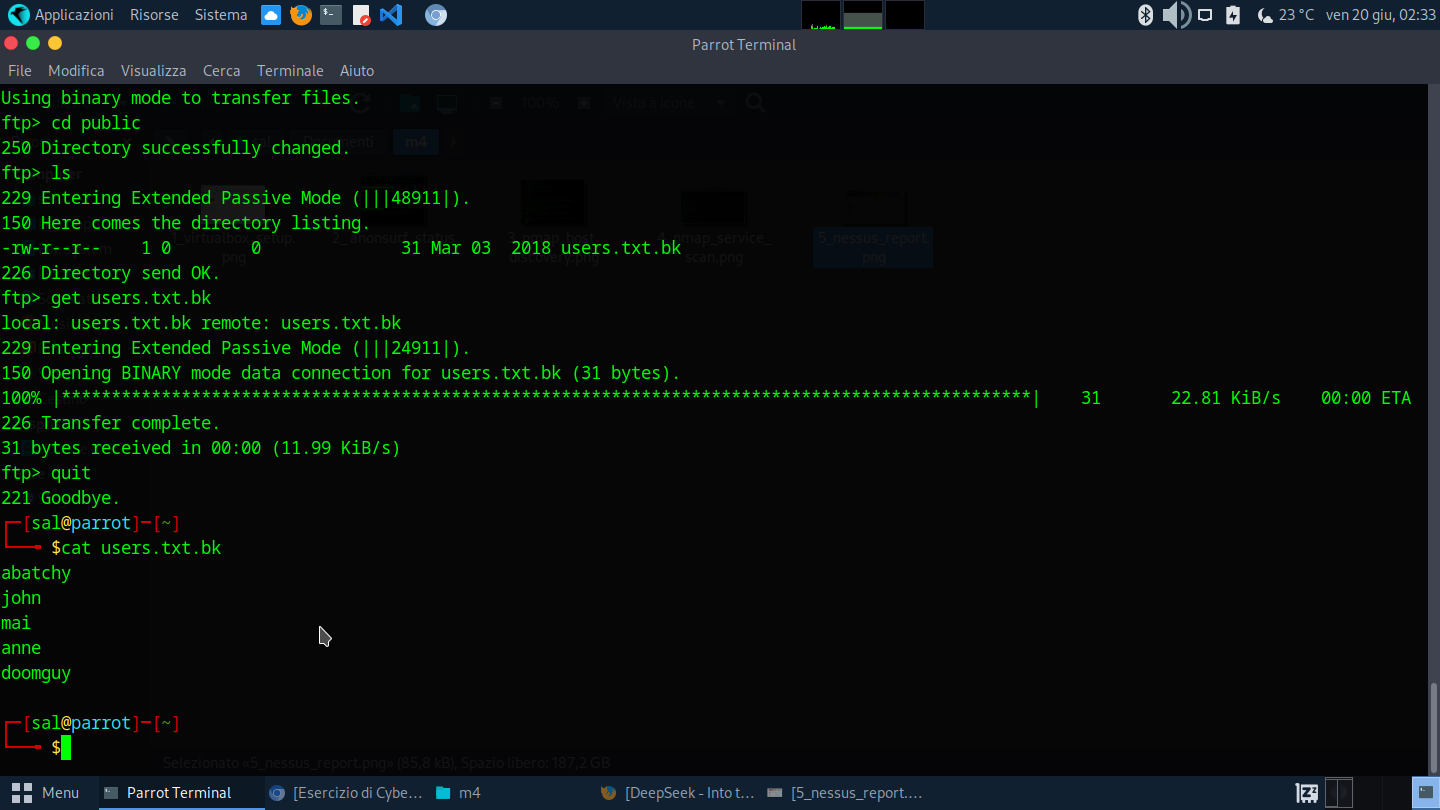Viewport: 1440px width, 810px height.
Task: Click the transfer progress bar of asterisks
Action: pos(546,398)
